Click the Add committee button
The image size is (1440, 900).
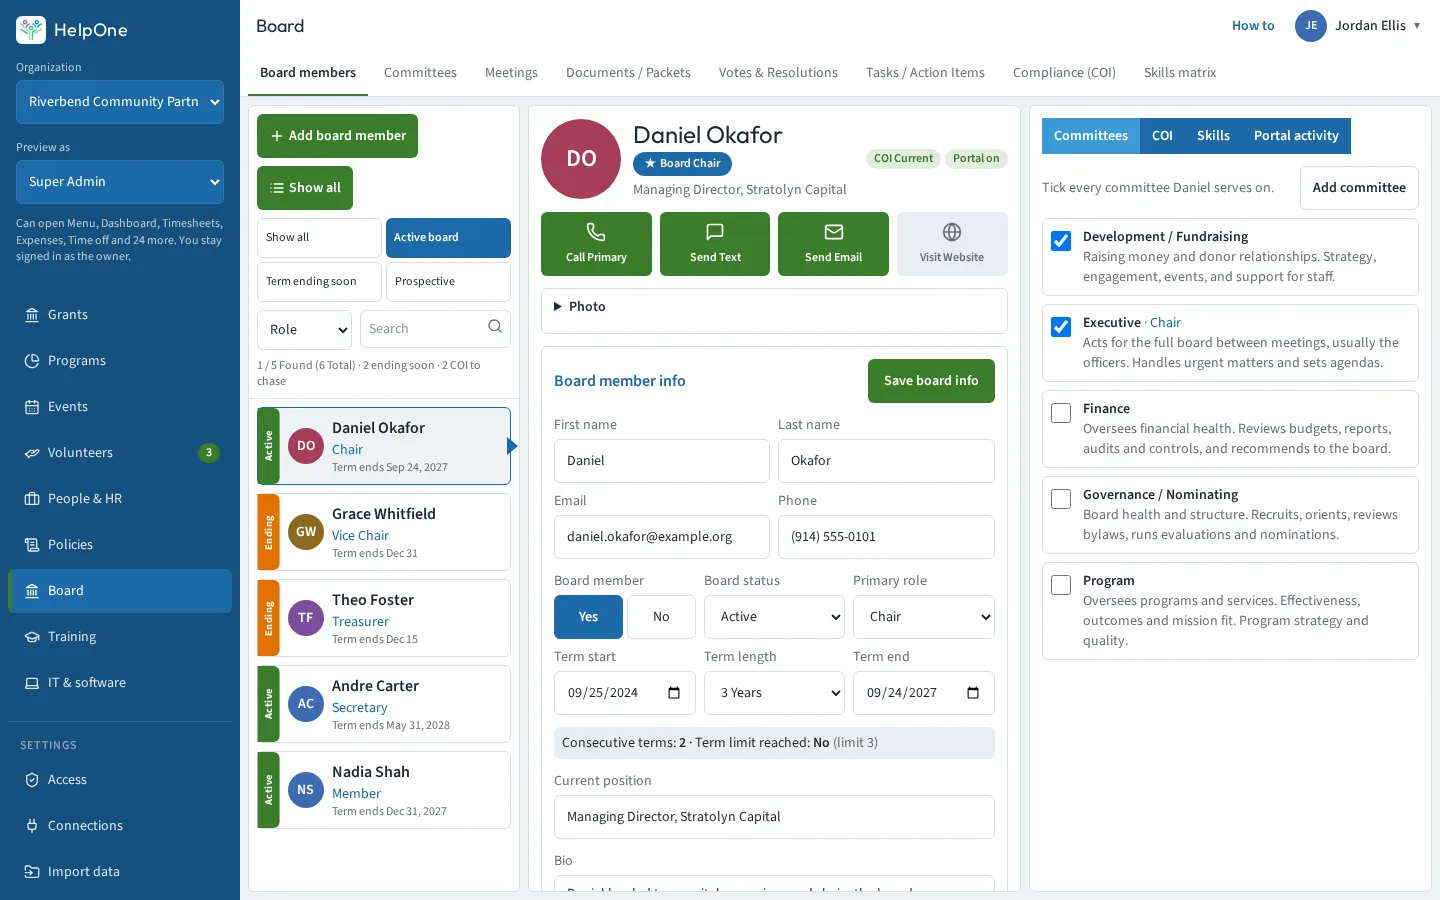[1359, 188]
